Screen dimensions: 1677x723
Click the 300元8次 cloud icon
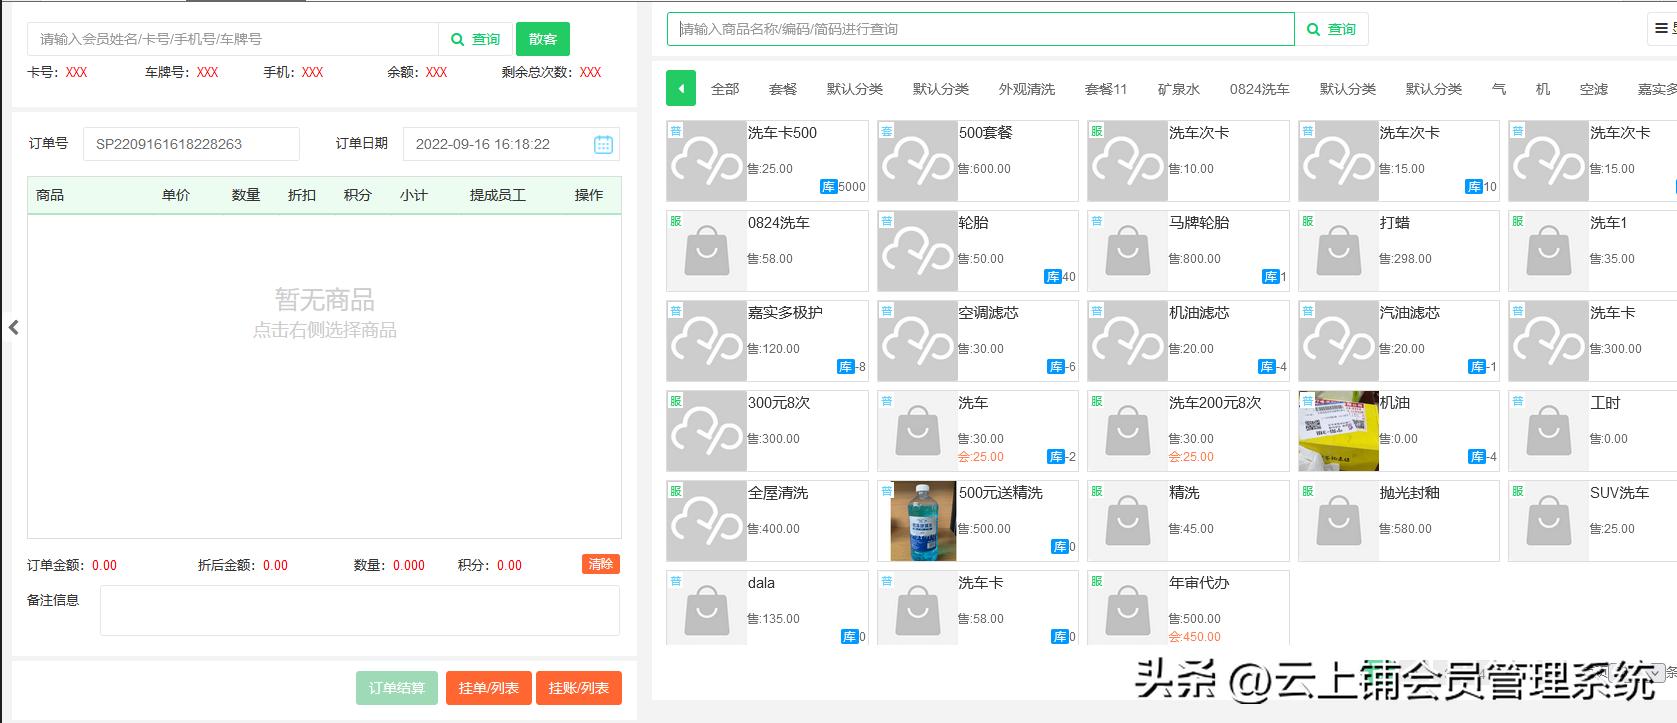(707, 431)
